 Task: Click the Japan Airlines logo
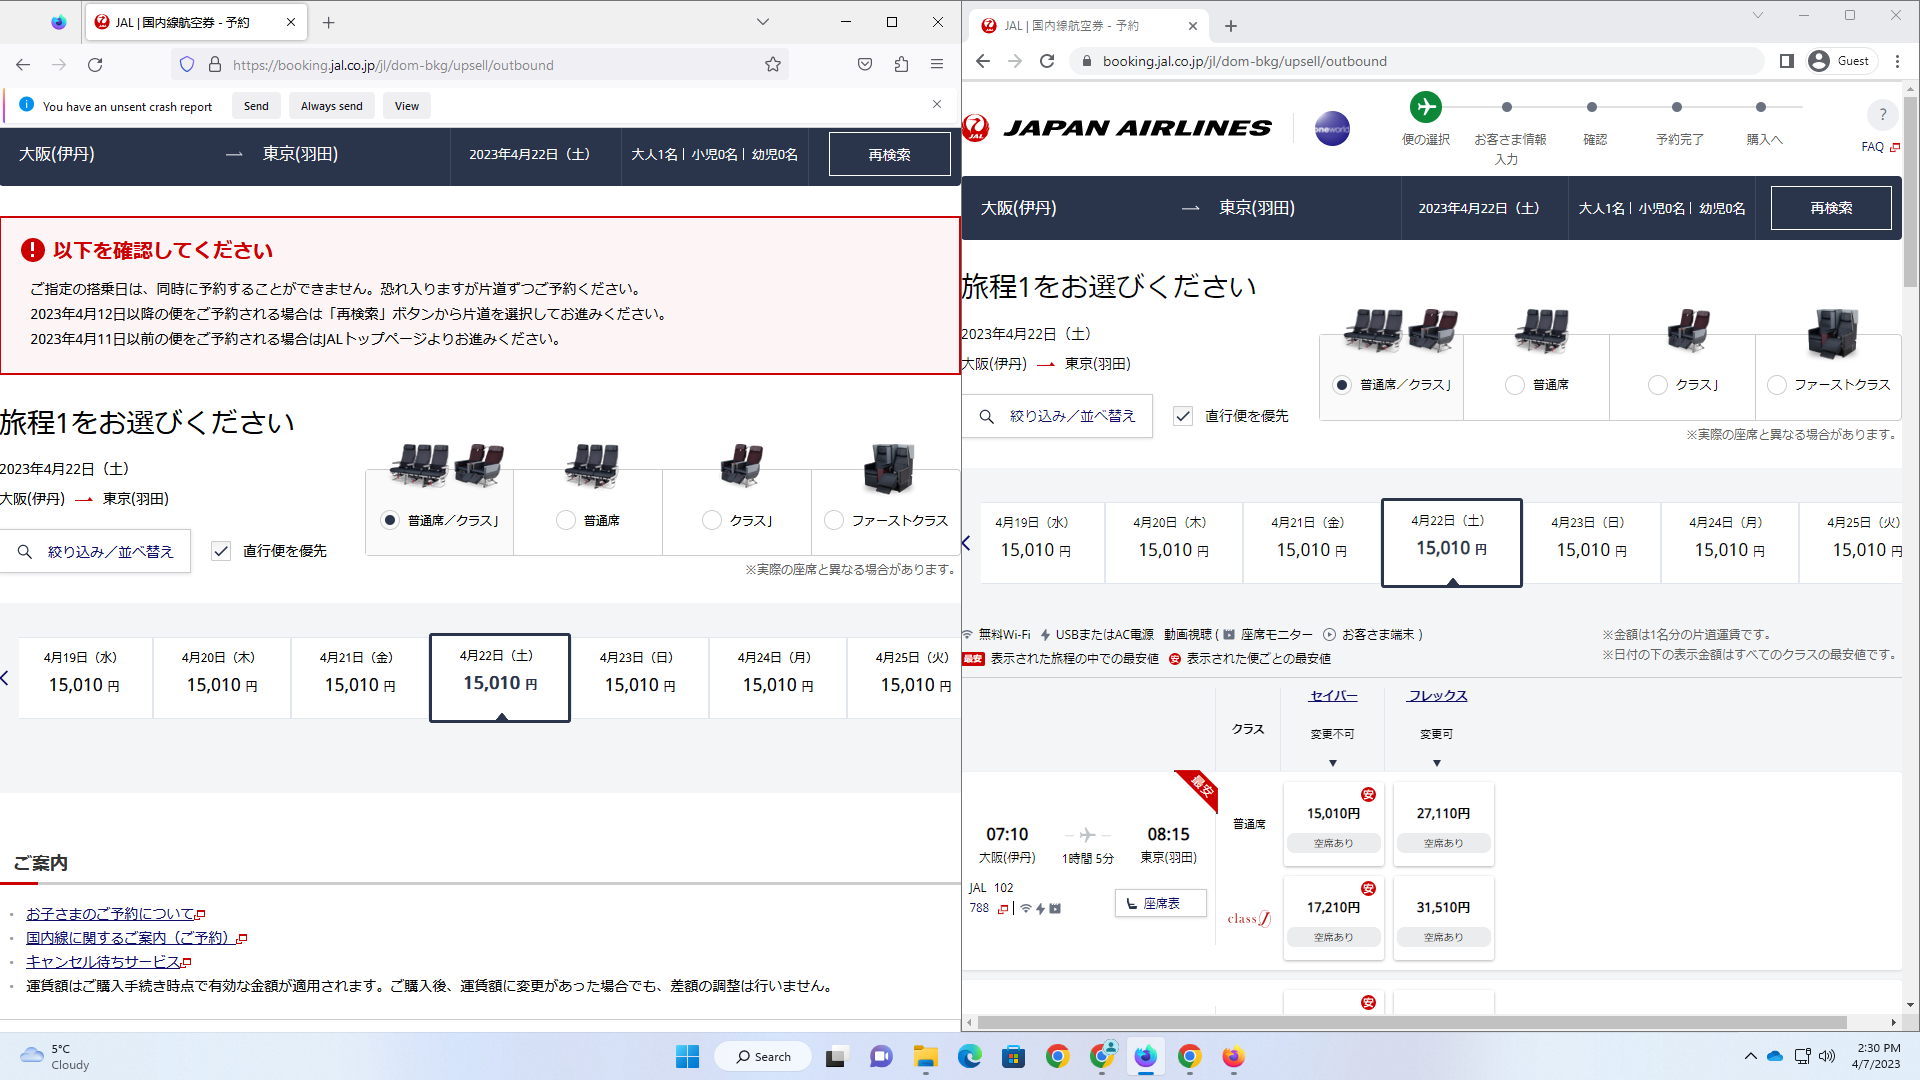[x=1117, y=127]
